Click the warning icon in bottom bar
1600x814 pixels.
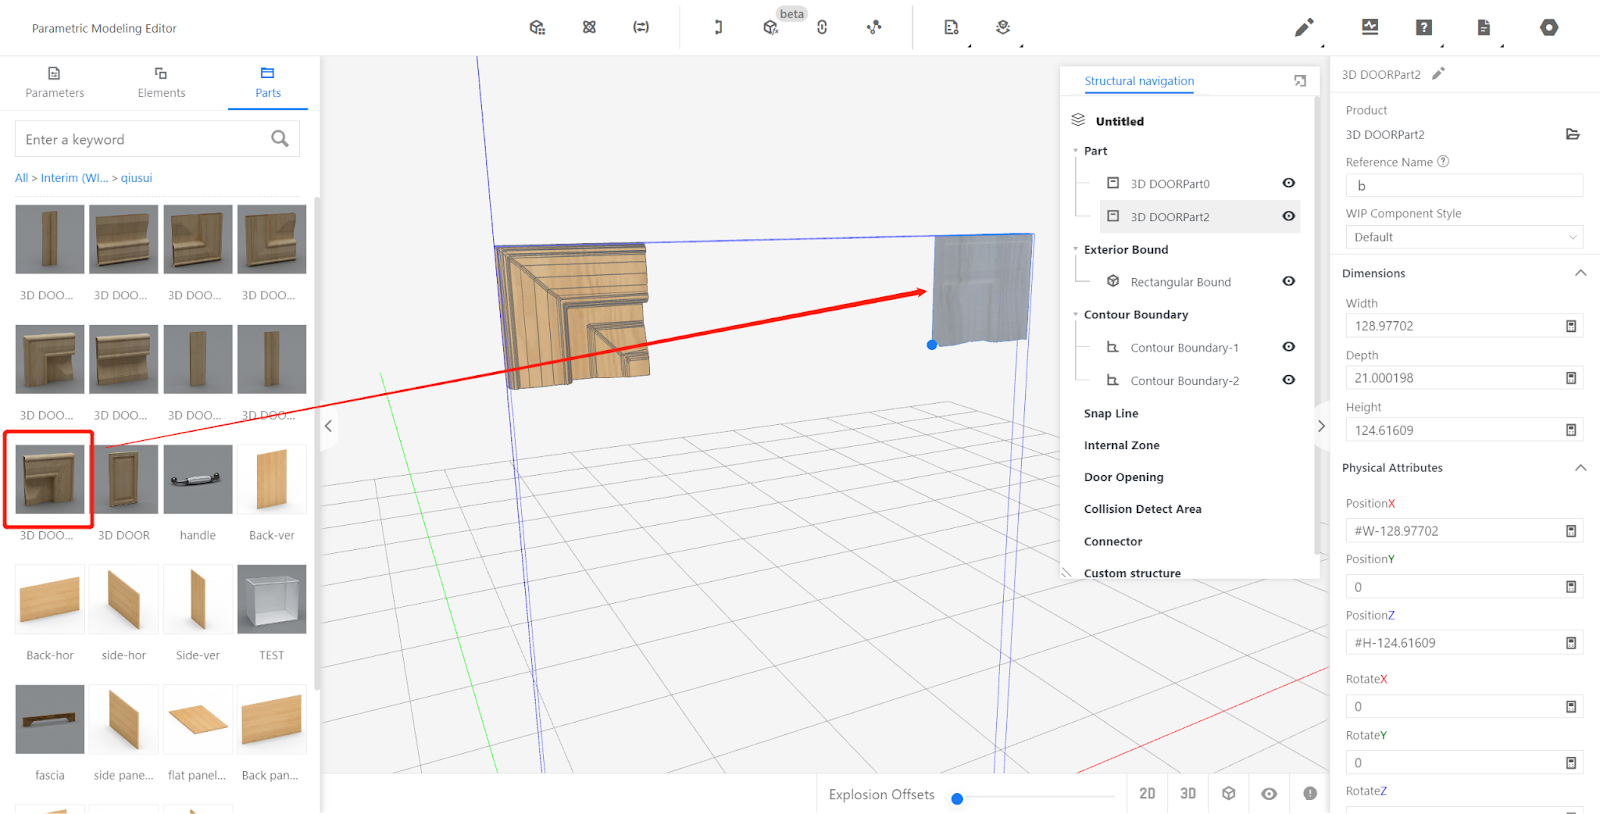(1310, 794)
